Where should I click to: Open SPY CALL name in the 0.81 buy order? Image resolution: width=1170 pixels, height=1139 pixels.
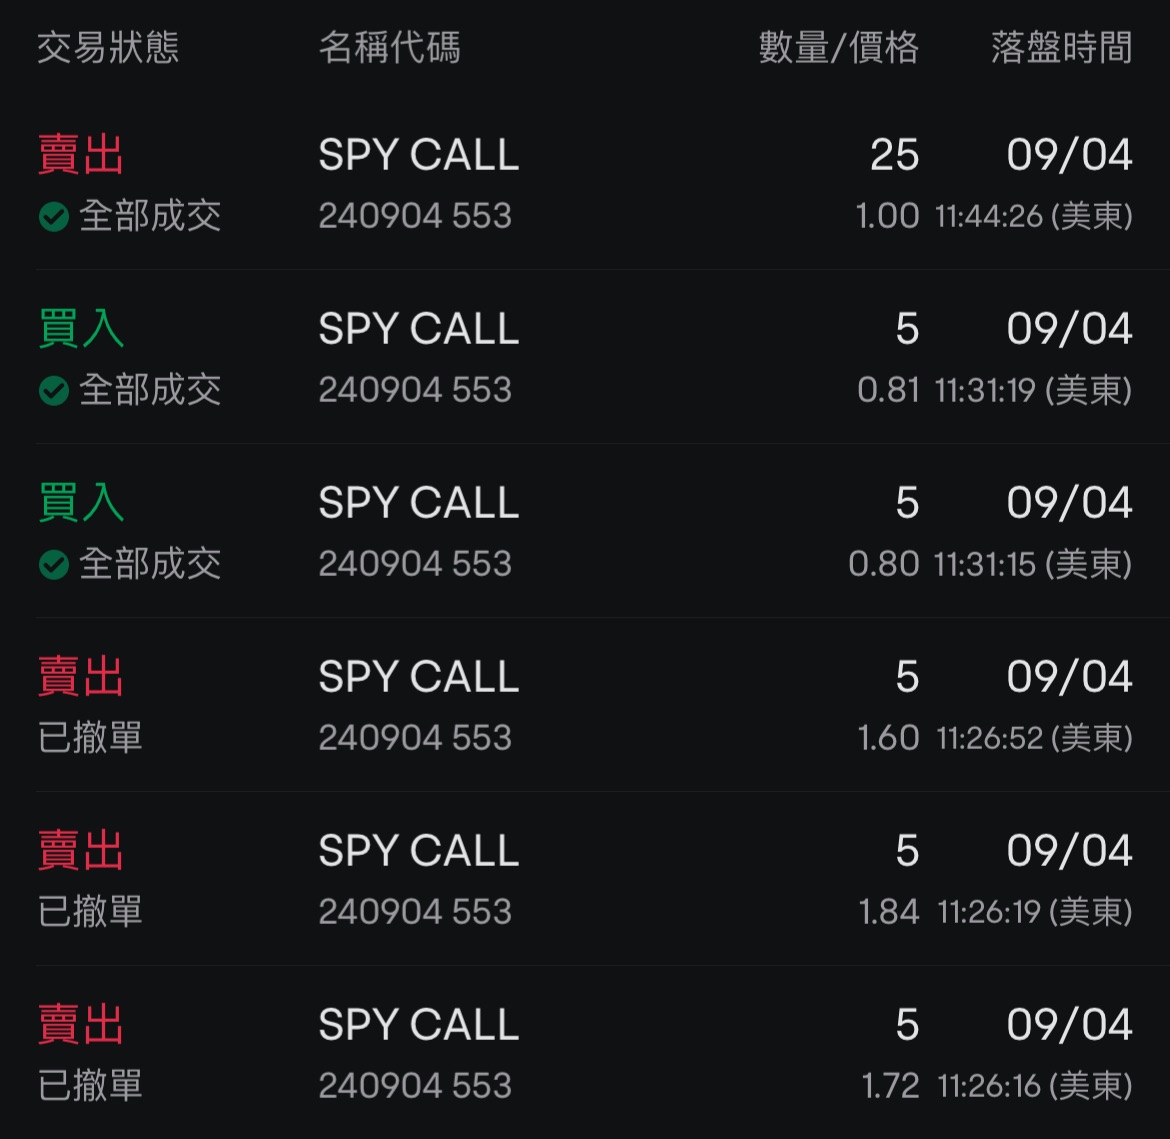click(x=418, y=329)
